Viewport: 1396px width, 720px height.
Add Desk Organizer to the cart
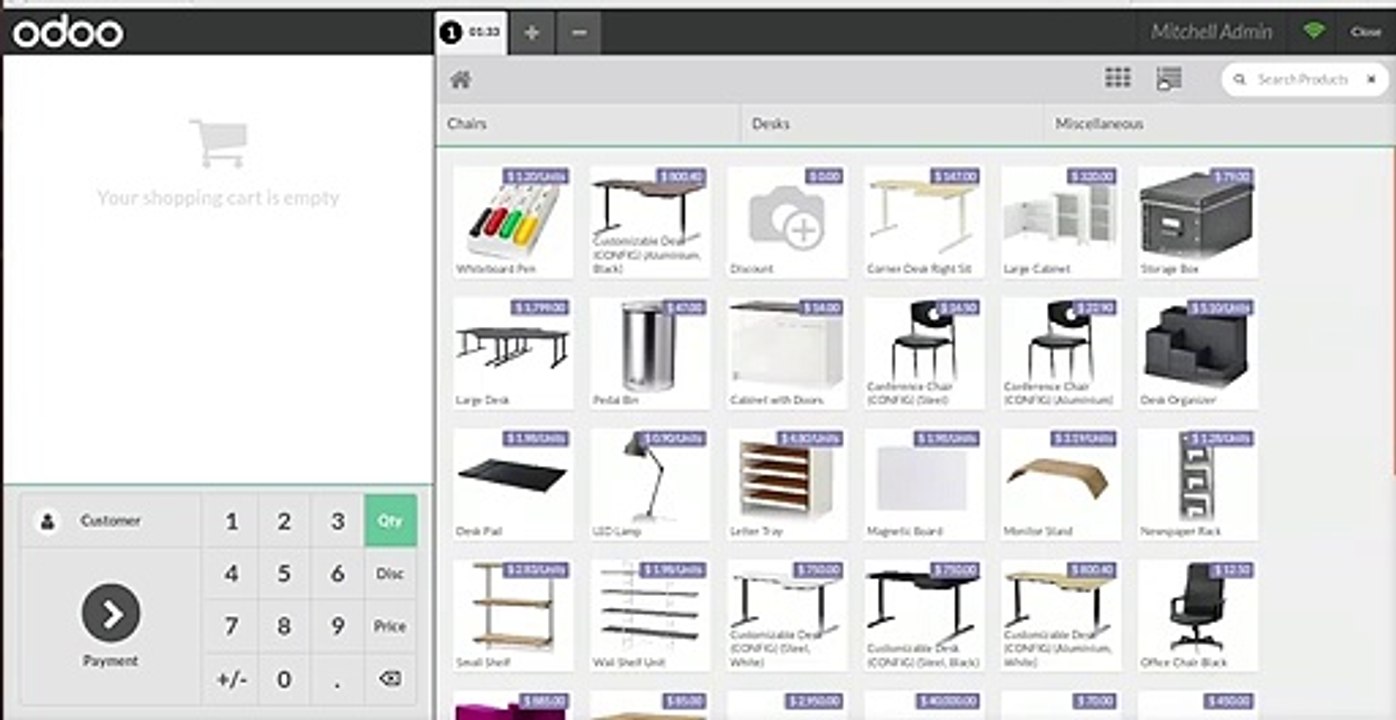click(x=1198, y=353)
